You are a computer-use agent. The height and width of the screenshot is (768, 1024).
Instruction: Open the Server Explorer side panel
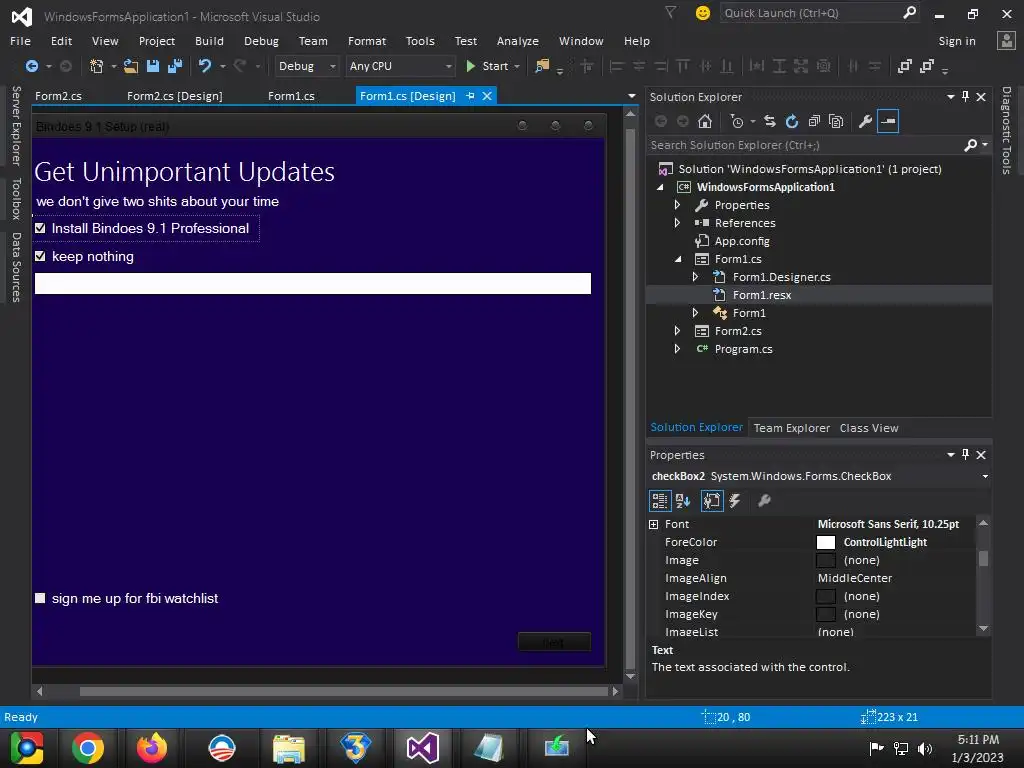[x=16, y=125]
